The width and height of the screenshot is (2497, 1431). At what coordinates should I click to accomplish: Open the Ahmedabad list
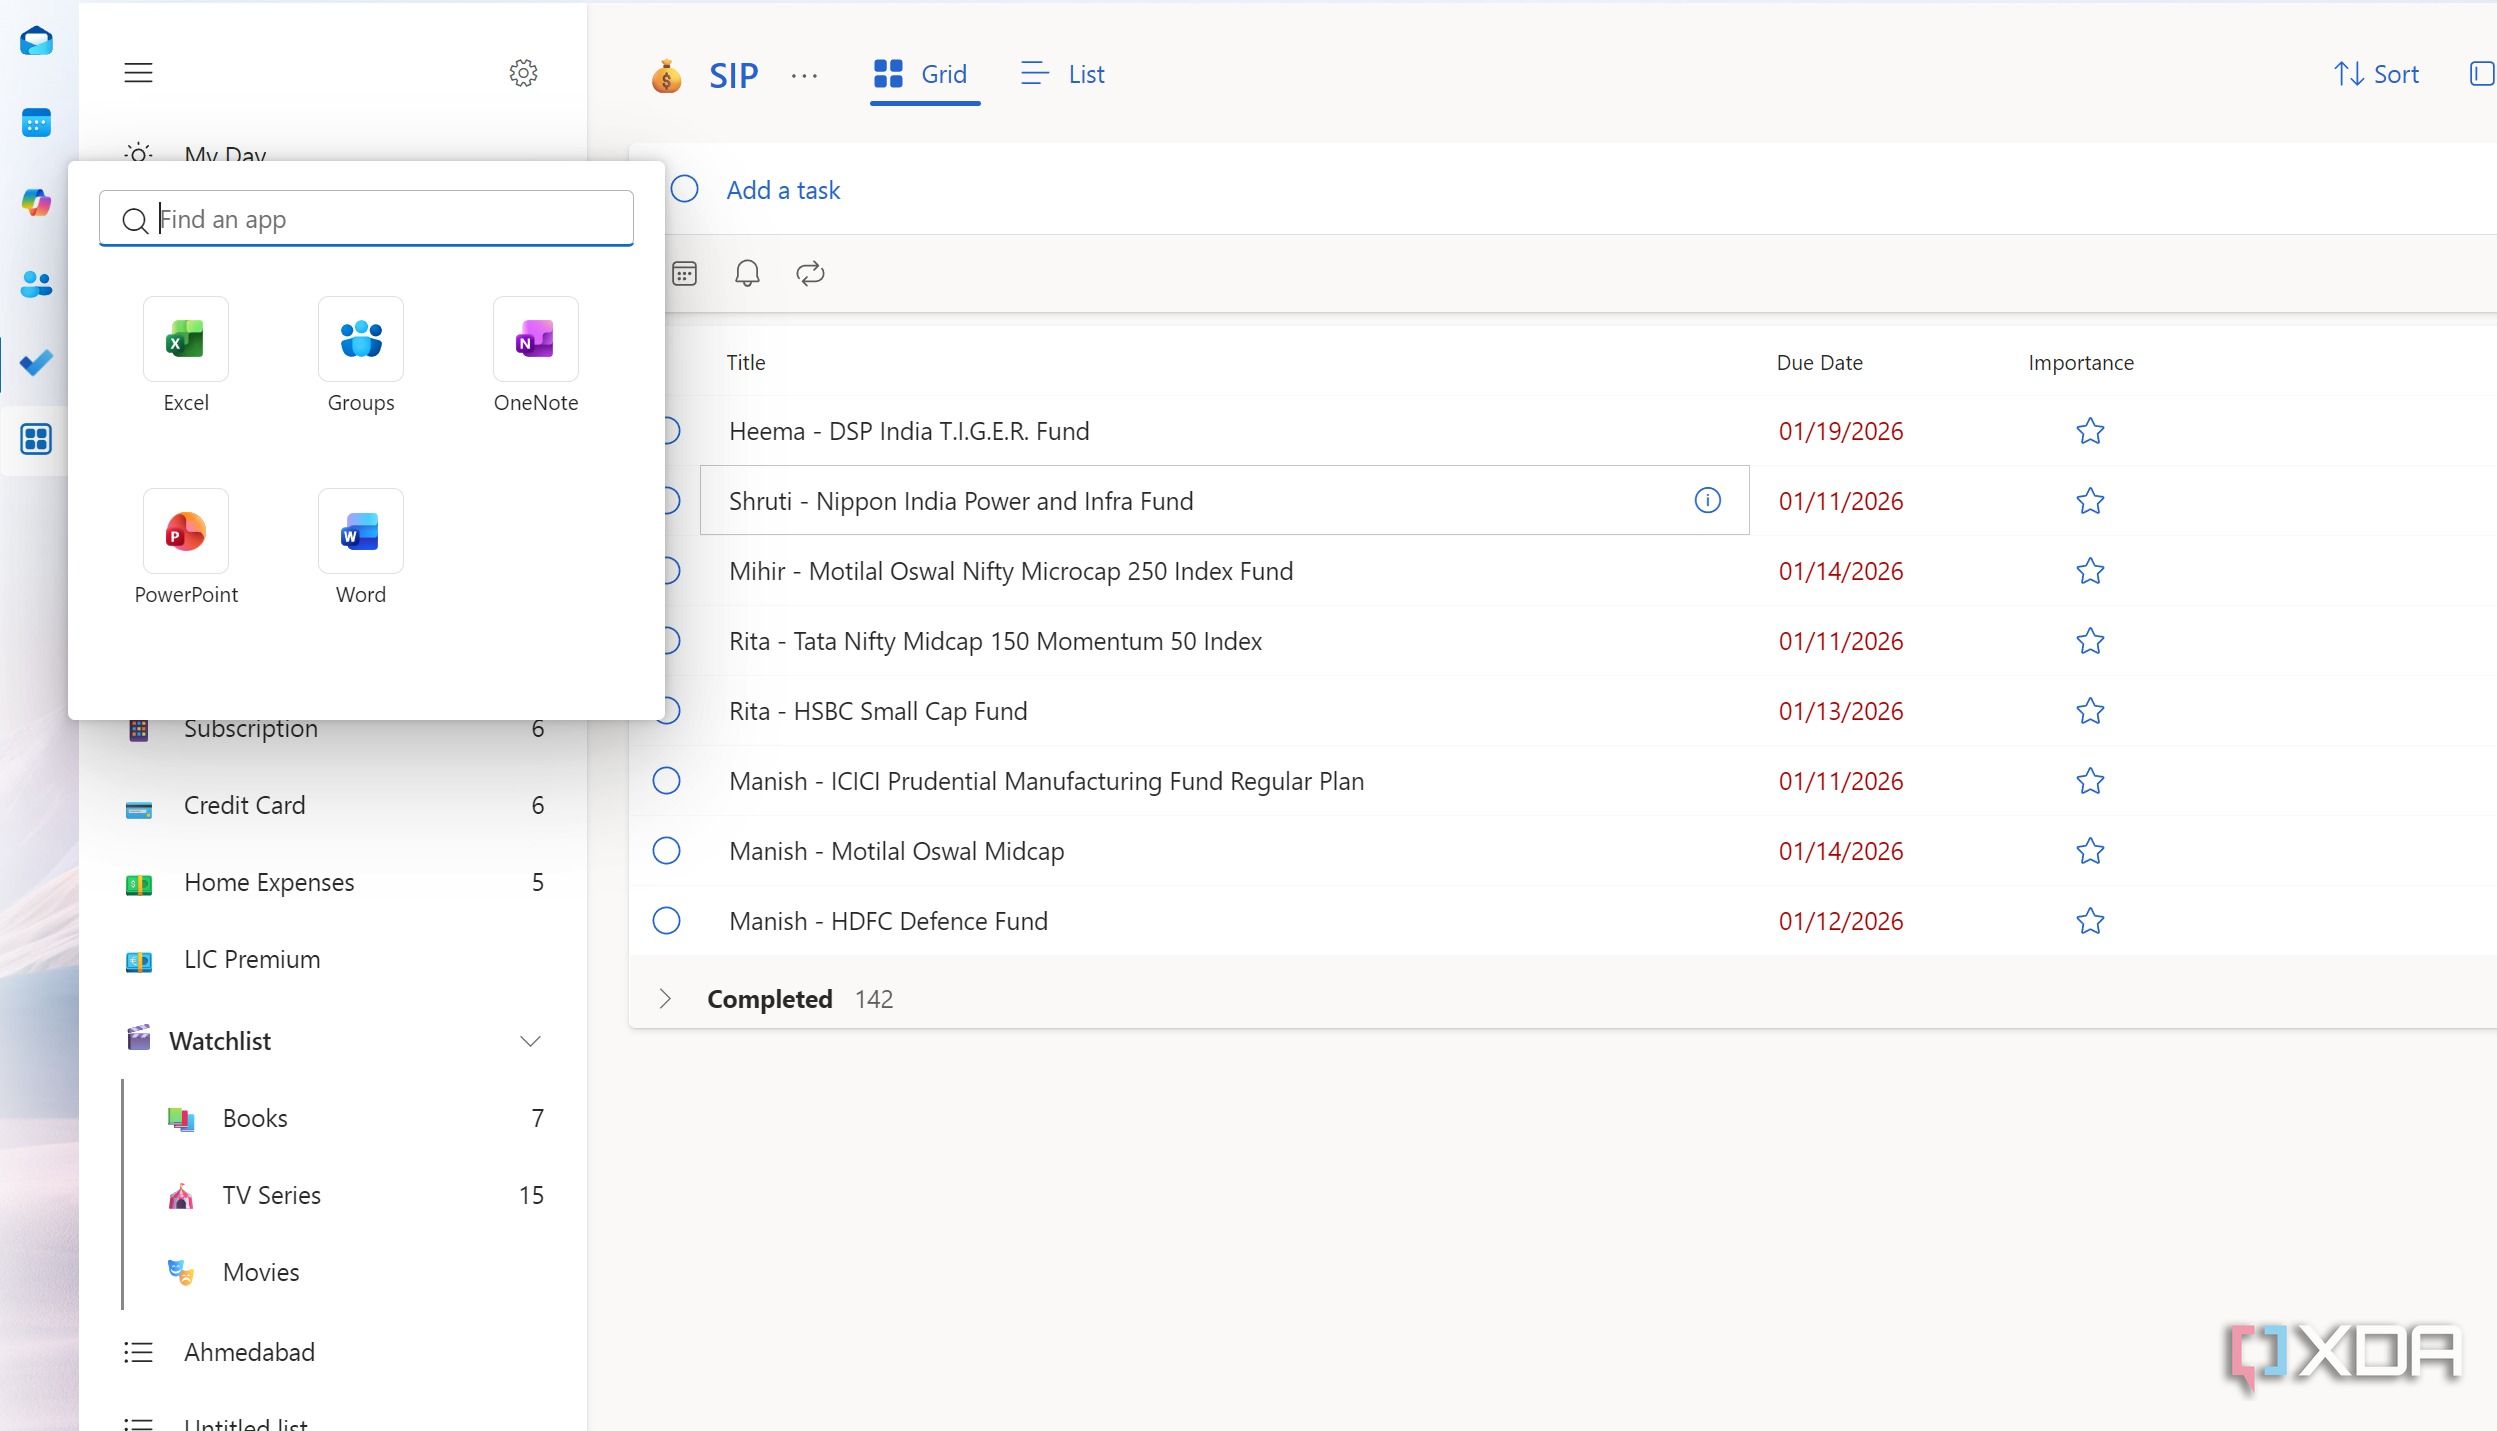click(334, 1352)
